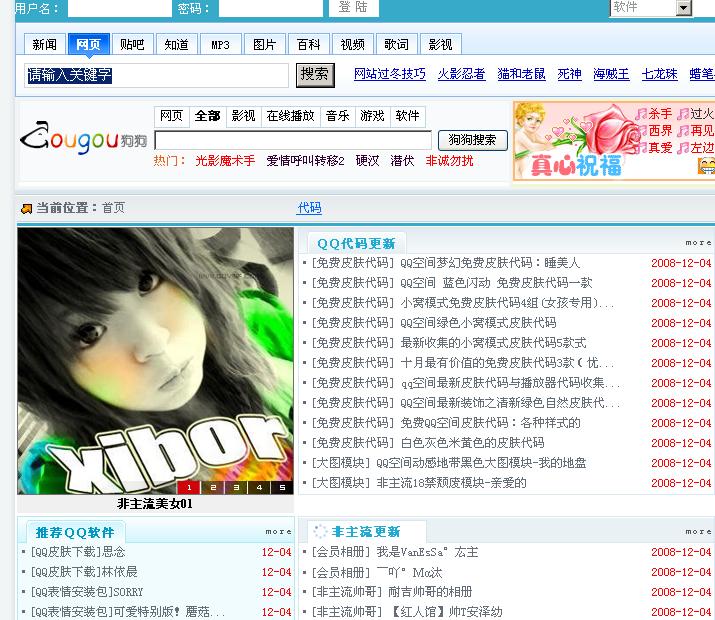Open the 火影忍者 link
Screen dimensions: 715x620
[461, 74]
